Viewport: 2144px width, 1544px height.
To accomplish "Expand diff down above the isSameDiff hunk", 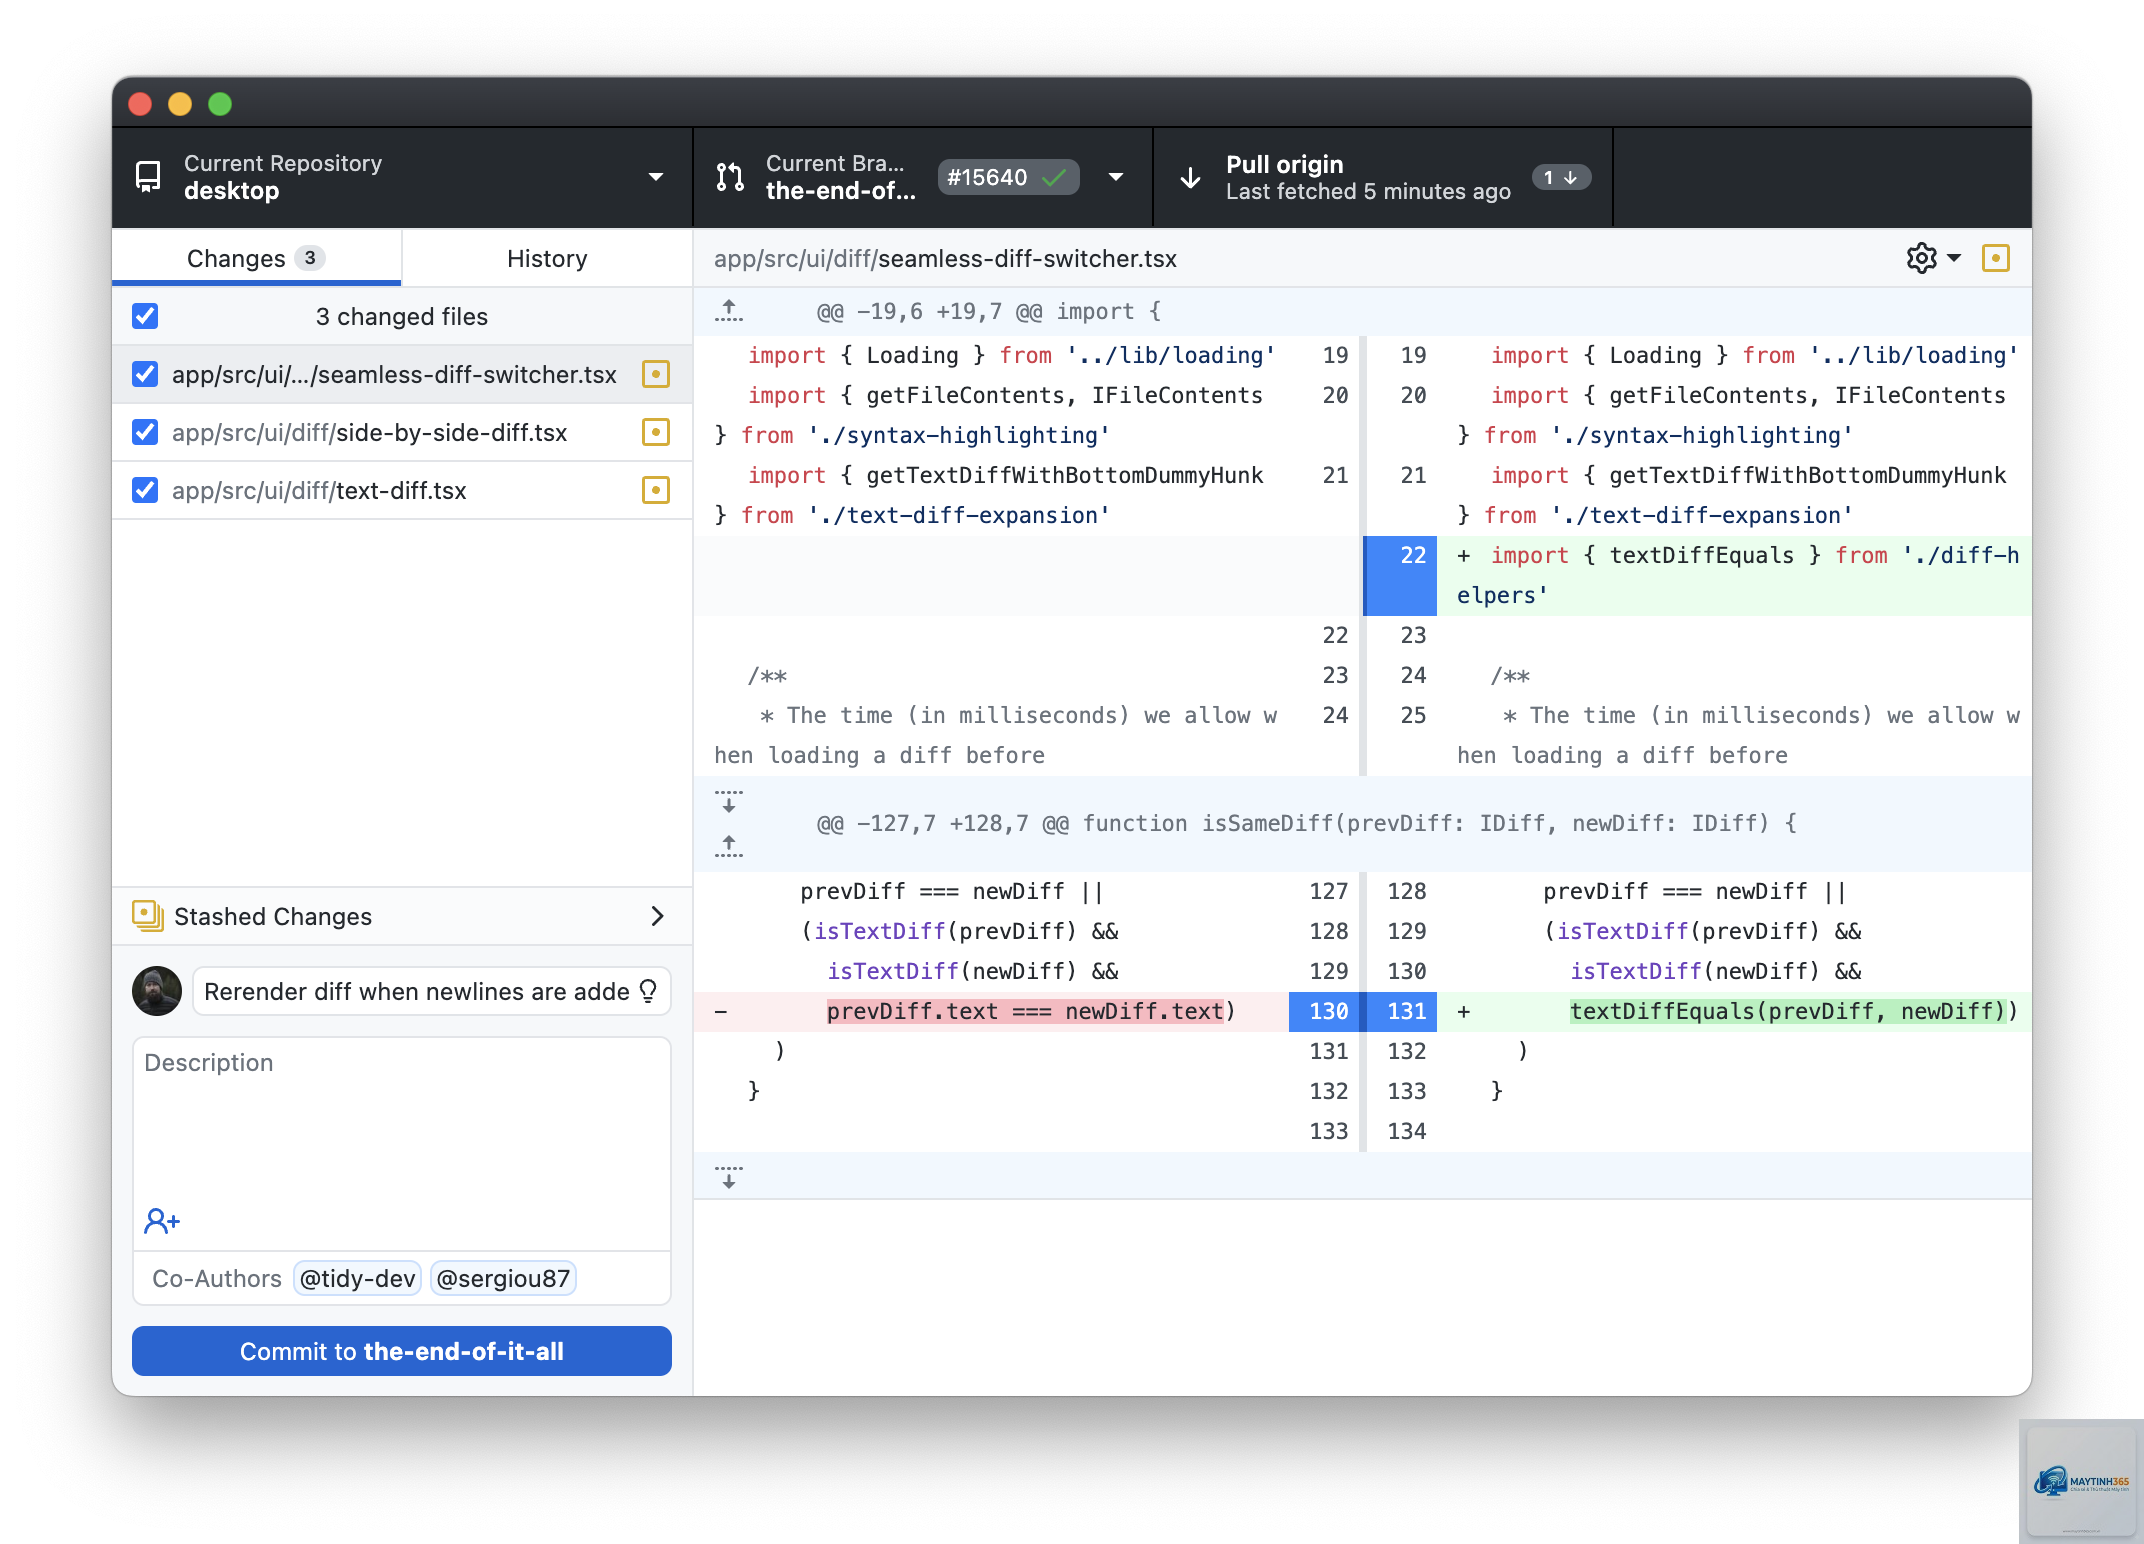I will (x=729, y=801).
